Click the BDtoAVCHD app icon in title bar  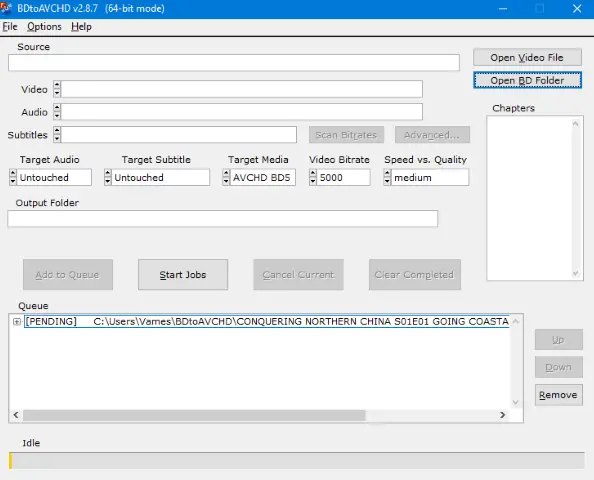click(x=6, y=8)
